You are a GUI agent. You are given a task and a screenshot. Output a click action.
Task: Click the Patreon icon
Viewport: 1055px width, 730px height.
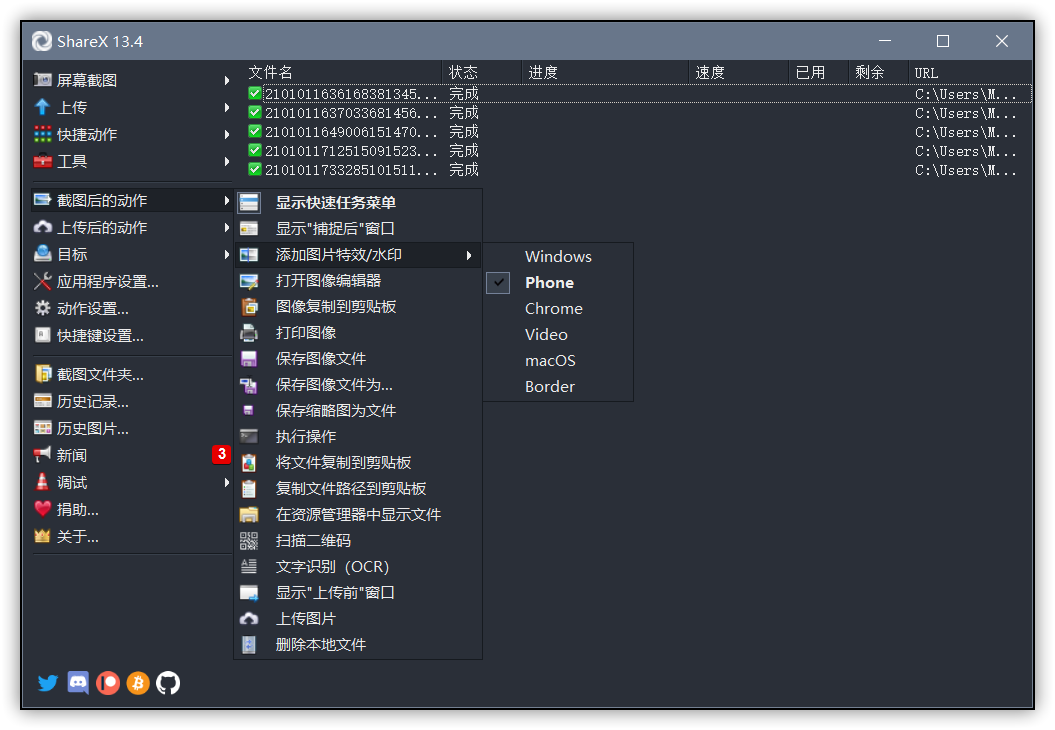[x=108, y=683]
